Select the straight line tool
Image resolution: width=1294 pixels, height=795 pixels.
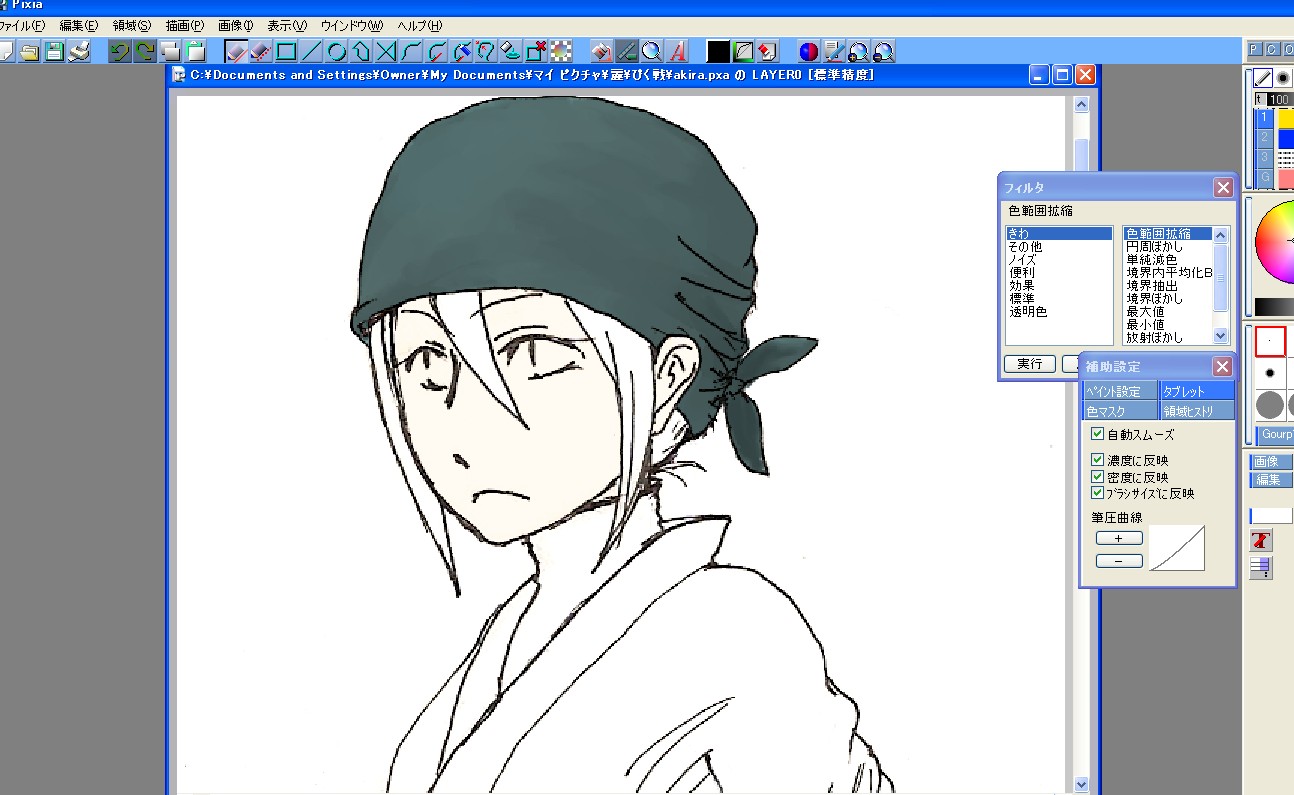point(311,51)
